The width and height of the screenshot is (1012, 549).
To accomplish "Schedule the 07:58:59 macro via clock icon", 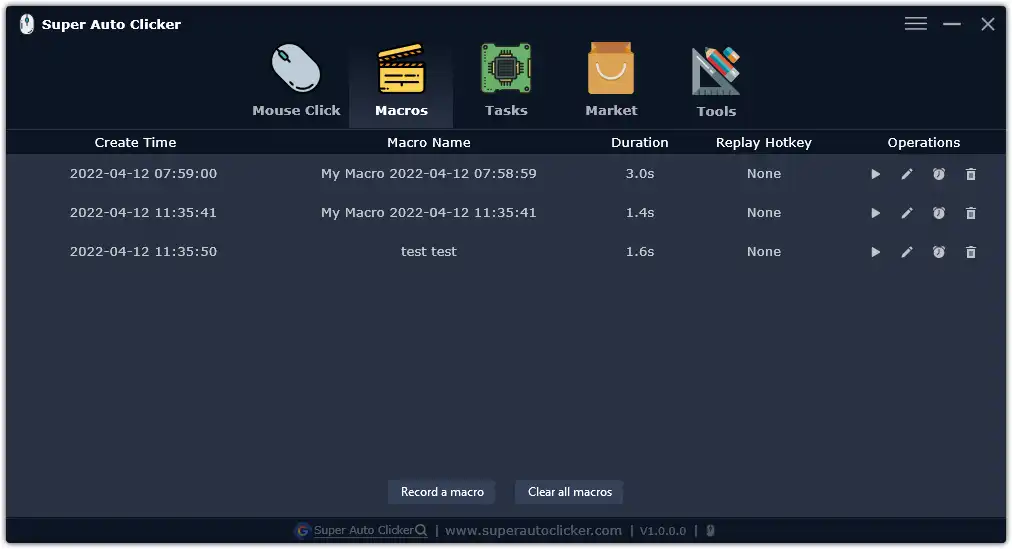I will [x=938, y=174].
